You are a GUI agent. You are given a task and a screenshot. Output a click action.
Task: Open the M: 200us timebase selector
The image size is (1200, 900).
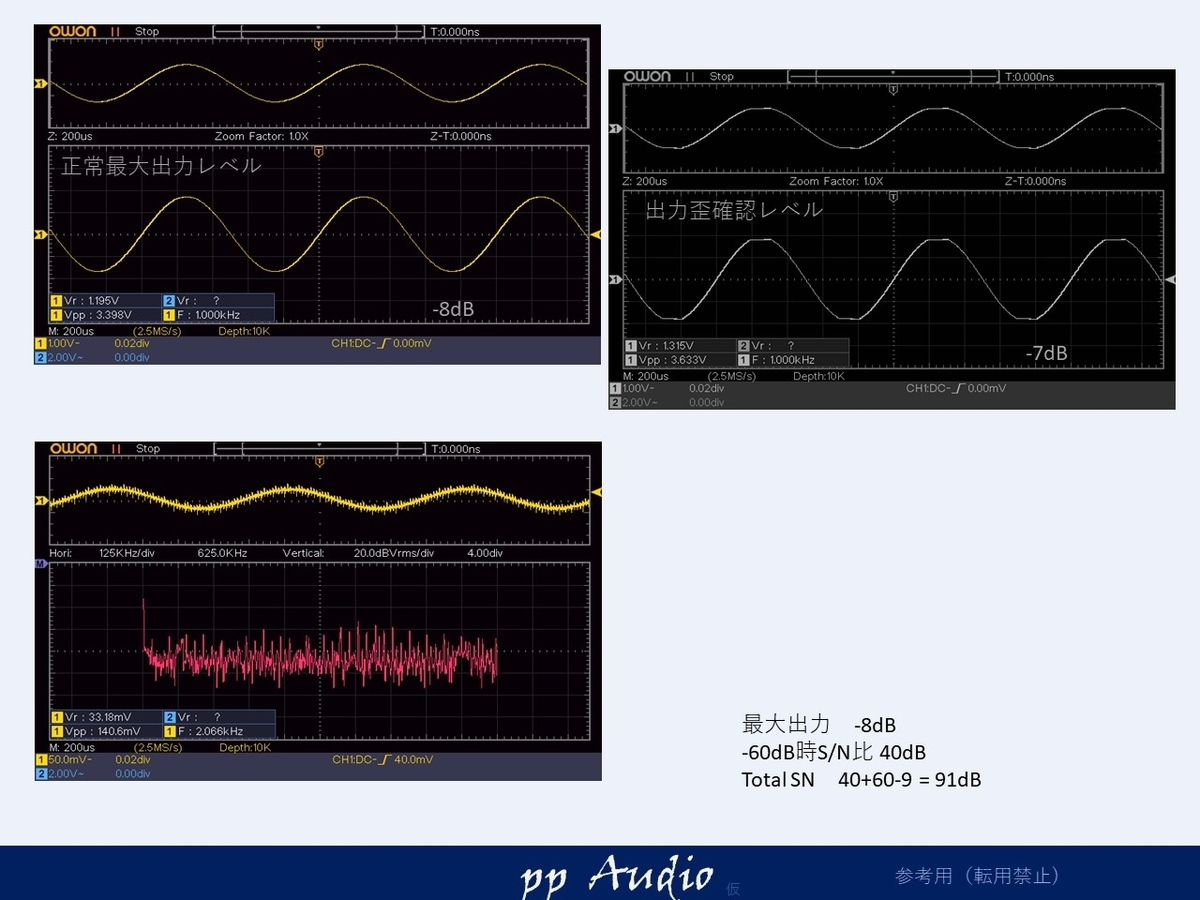(x=70, y=329)
